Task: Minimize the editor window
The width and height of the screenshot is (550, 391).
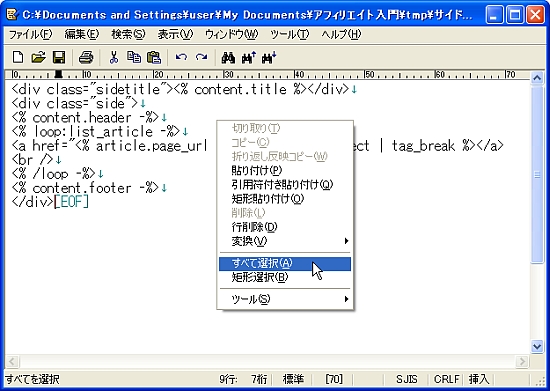Action: pyautogui.click(x=494, y=15)
